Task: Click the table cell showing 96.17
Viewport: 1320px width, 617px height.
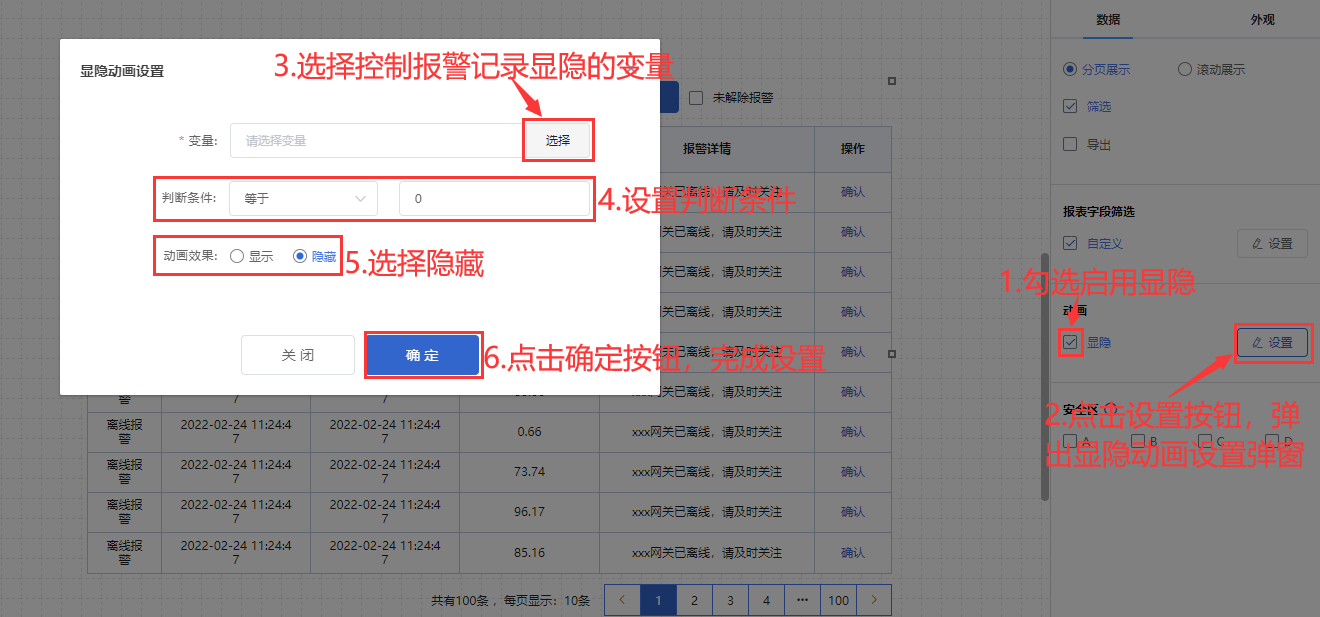Action: (530, 512)
